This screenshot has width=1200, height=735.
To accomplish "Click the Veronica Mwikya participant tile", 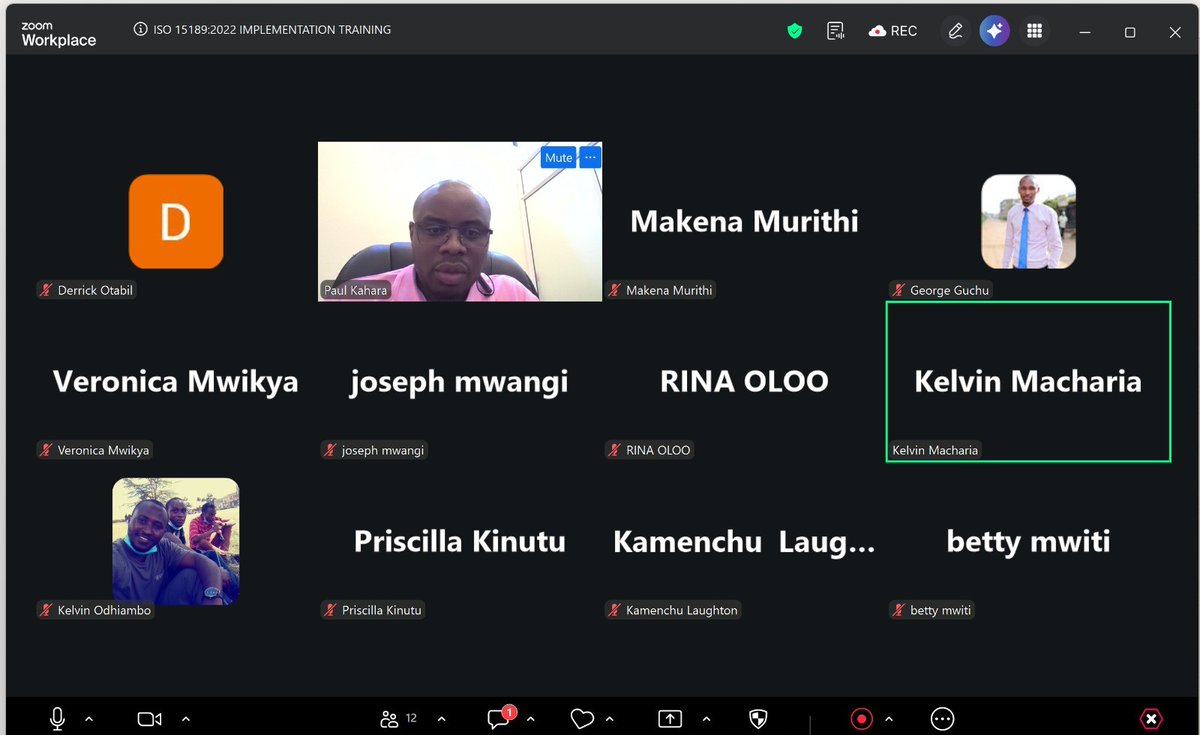I will pos(176,381).
